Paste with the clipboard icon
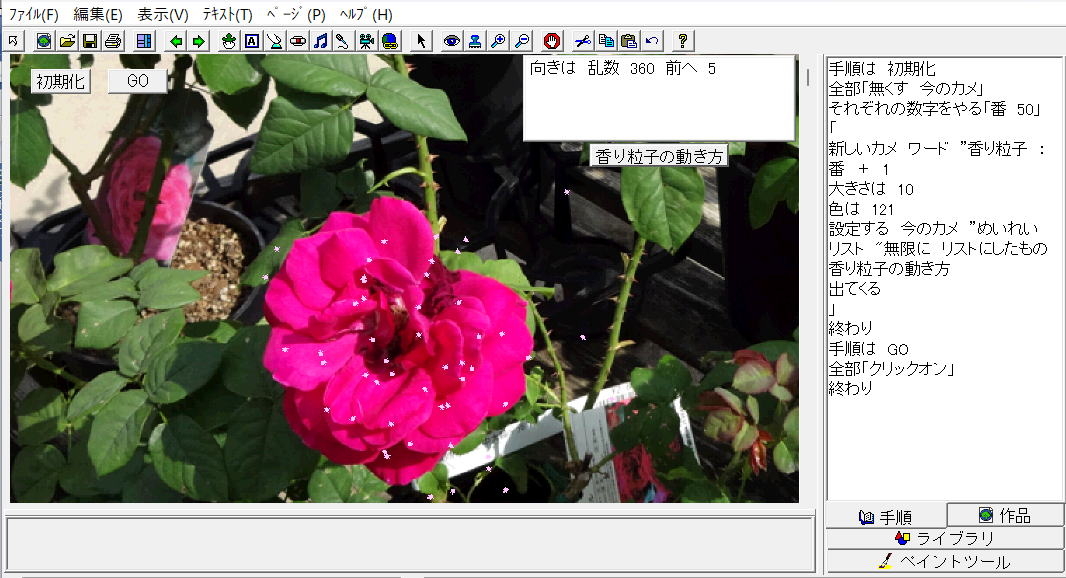Image resolution: width=1066 pixels, height=578 pixels. tap(629, 41)
